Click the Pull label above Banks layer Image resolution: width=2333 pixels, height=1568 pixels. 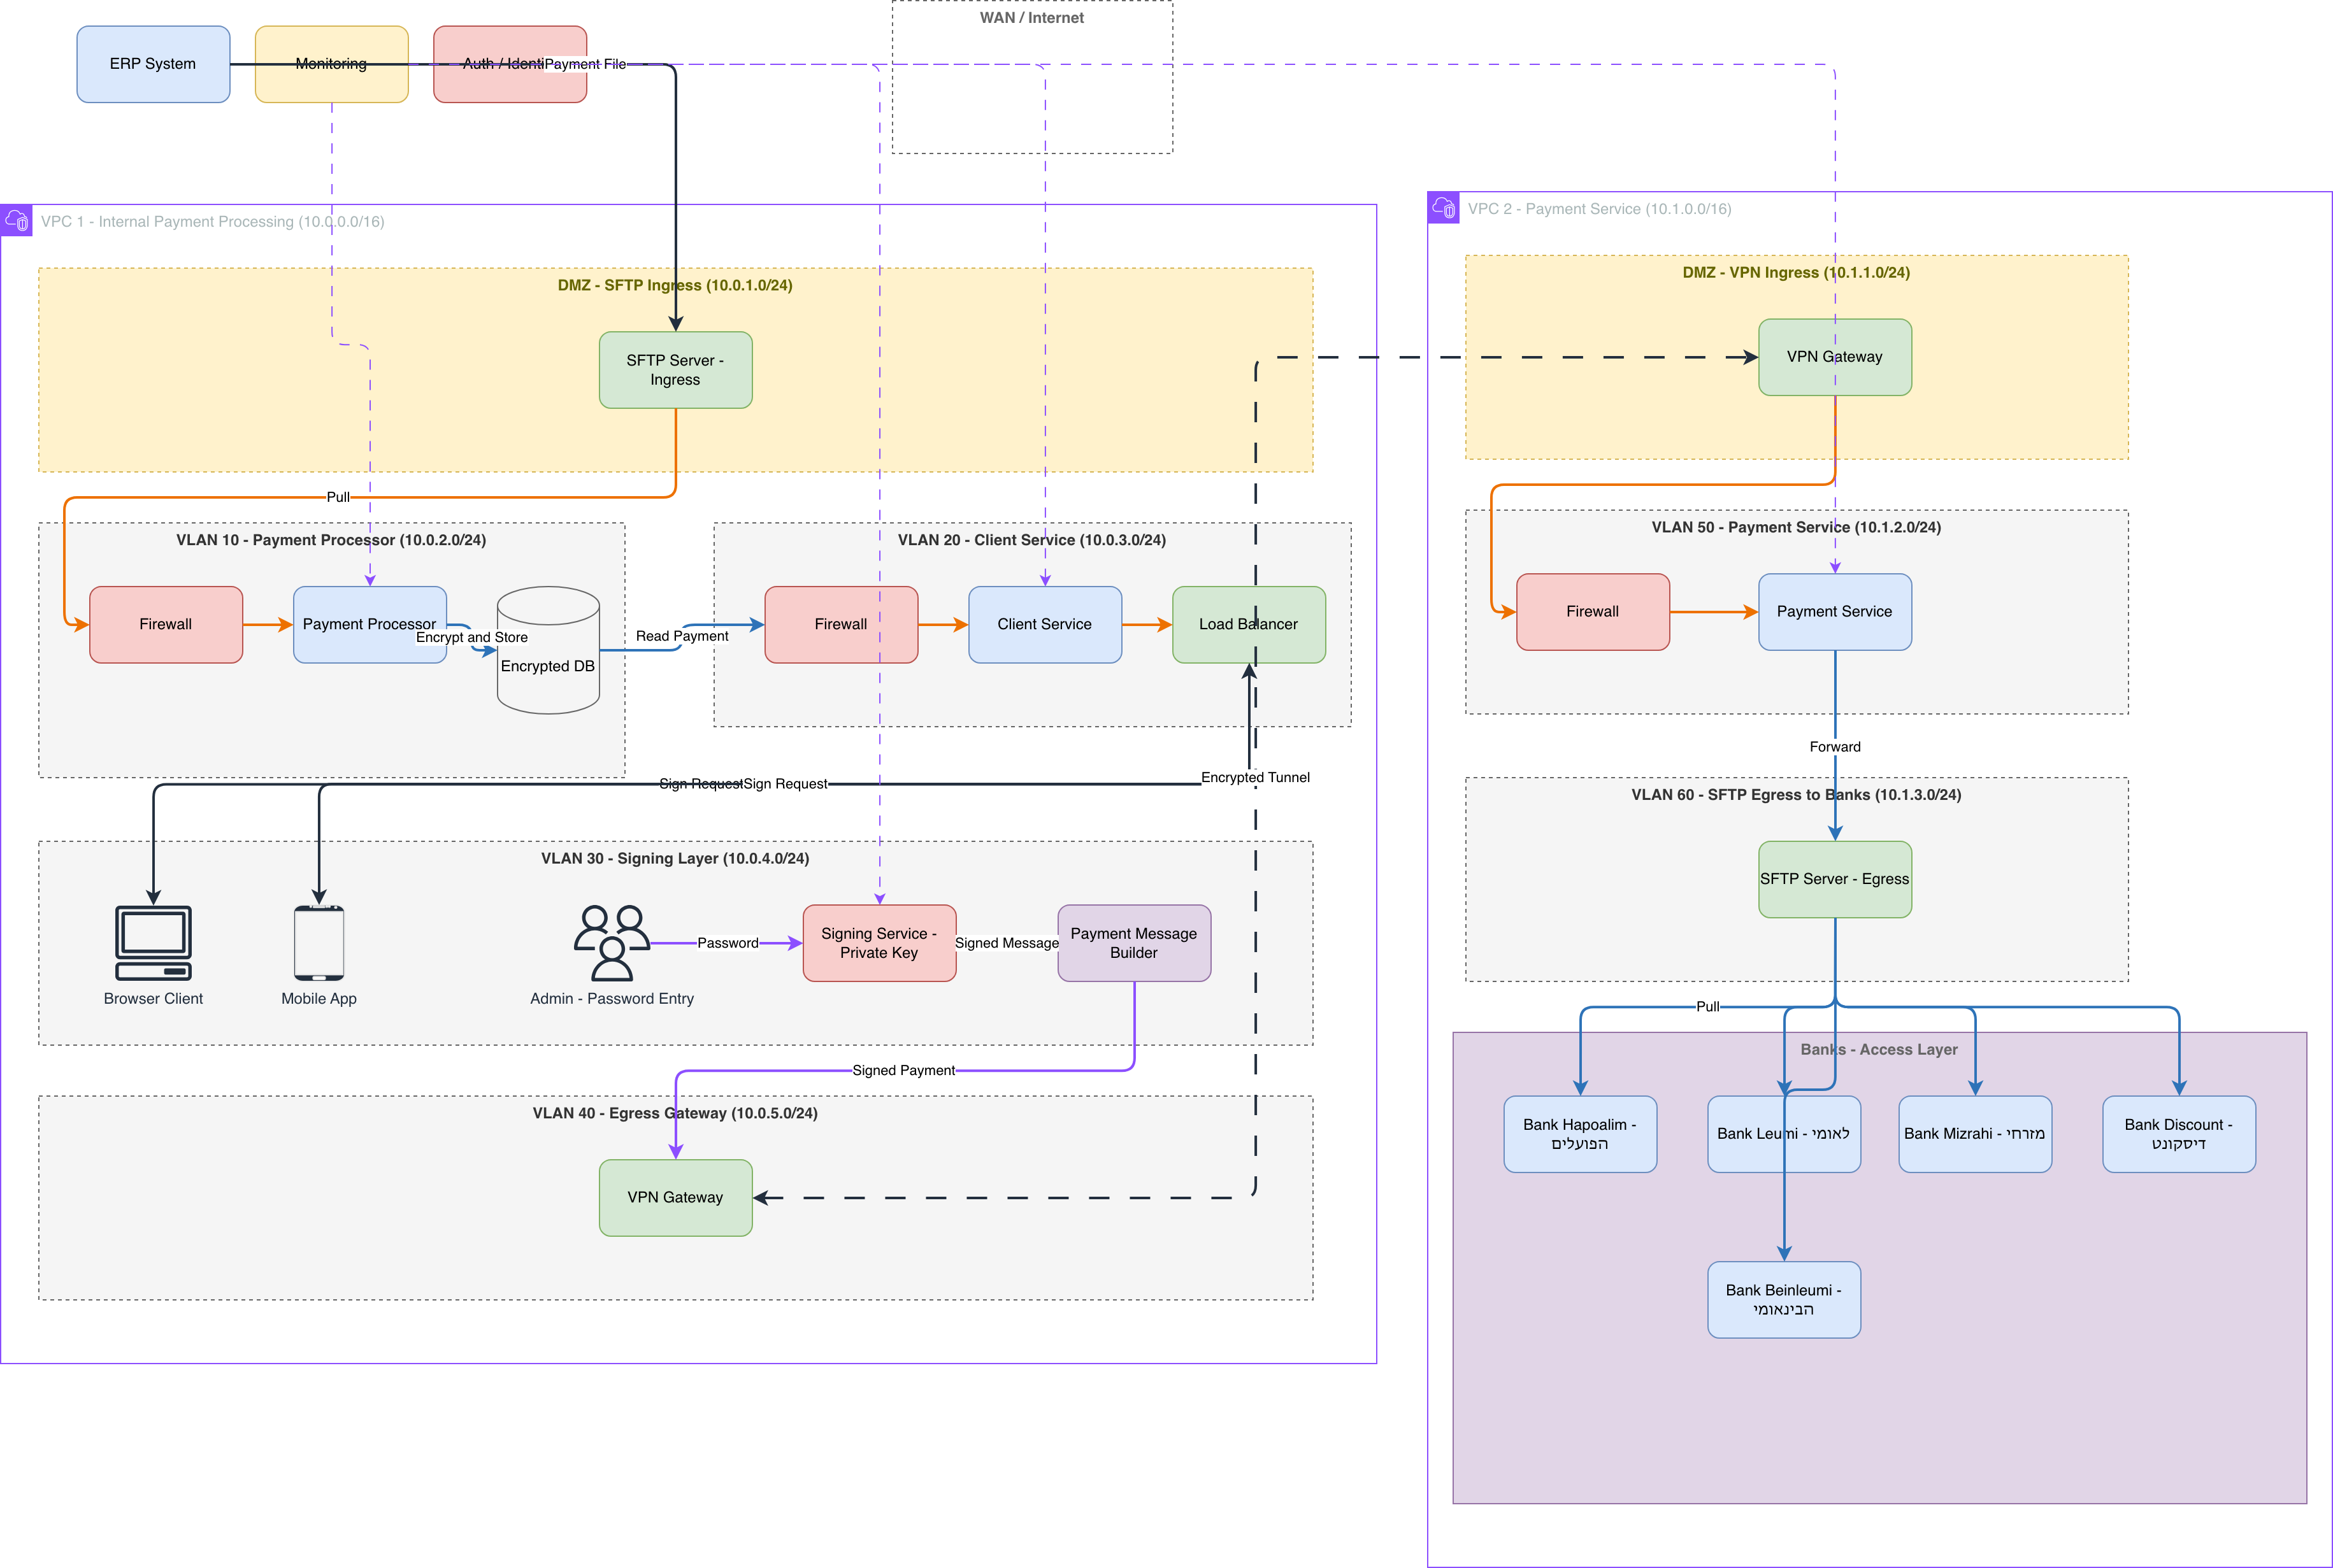point(1708,1007)
